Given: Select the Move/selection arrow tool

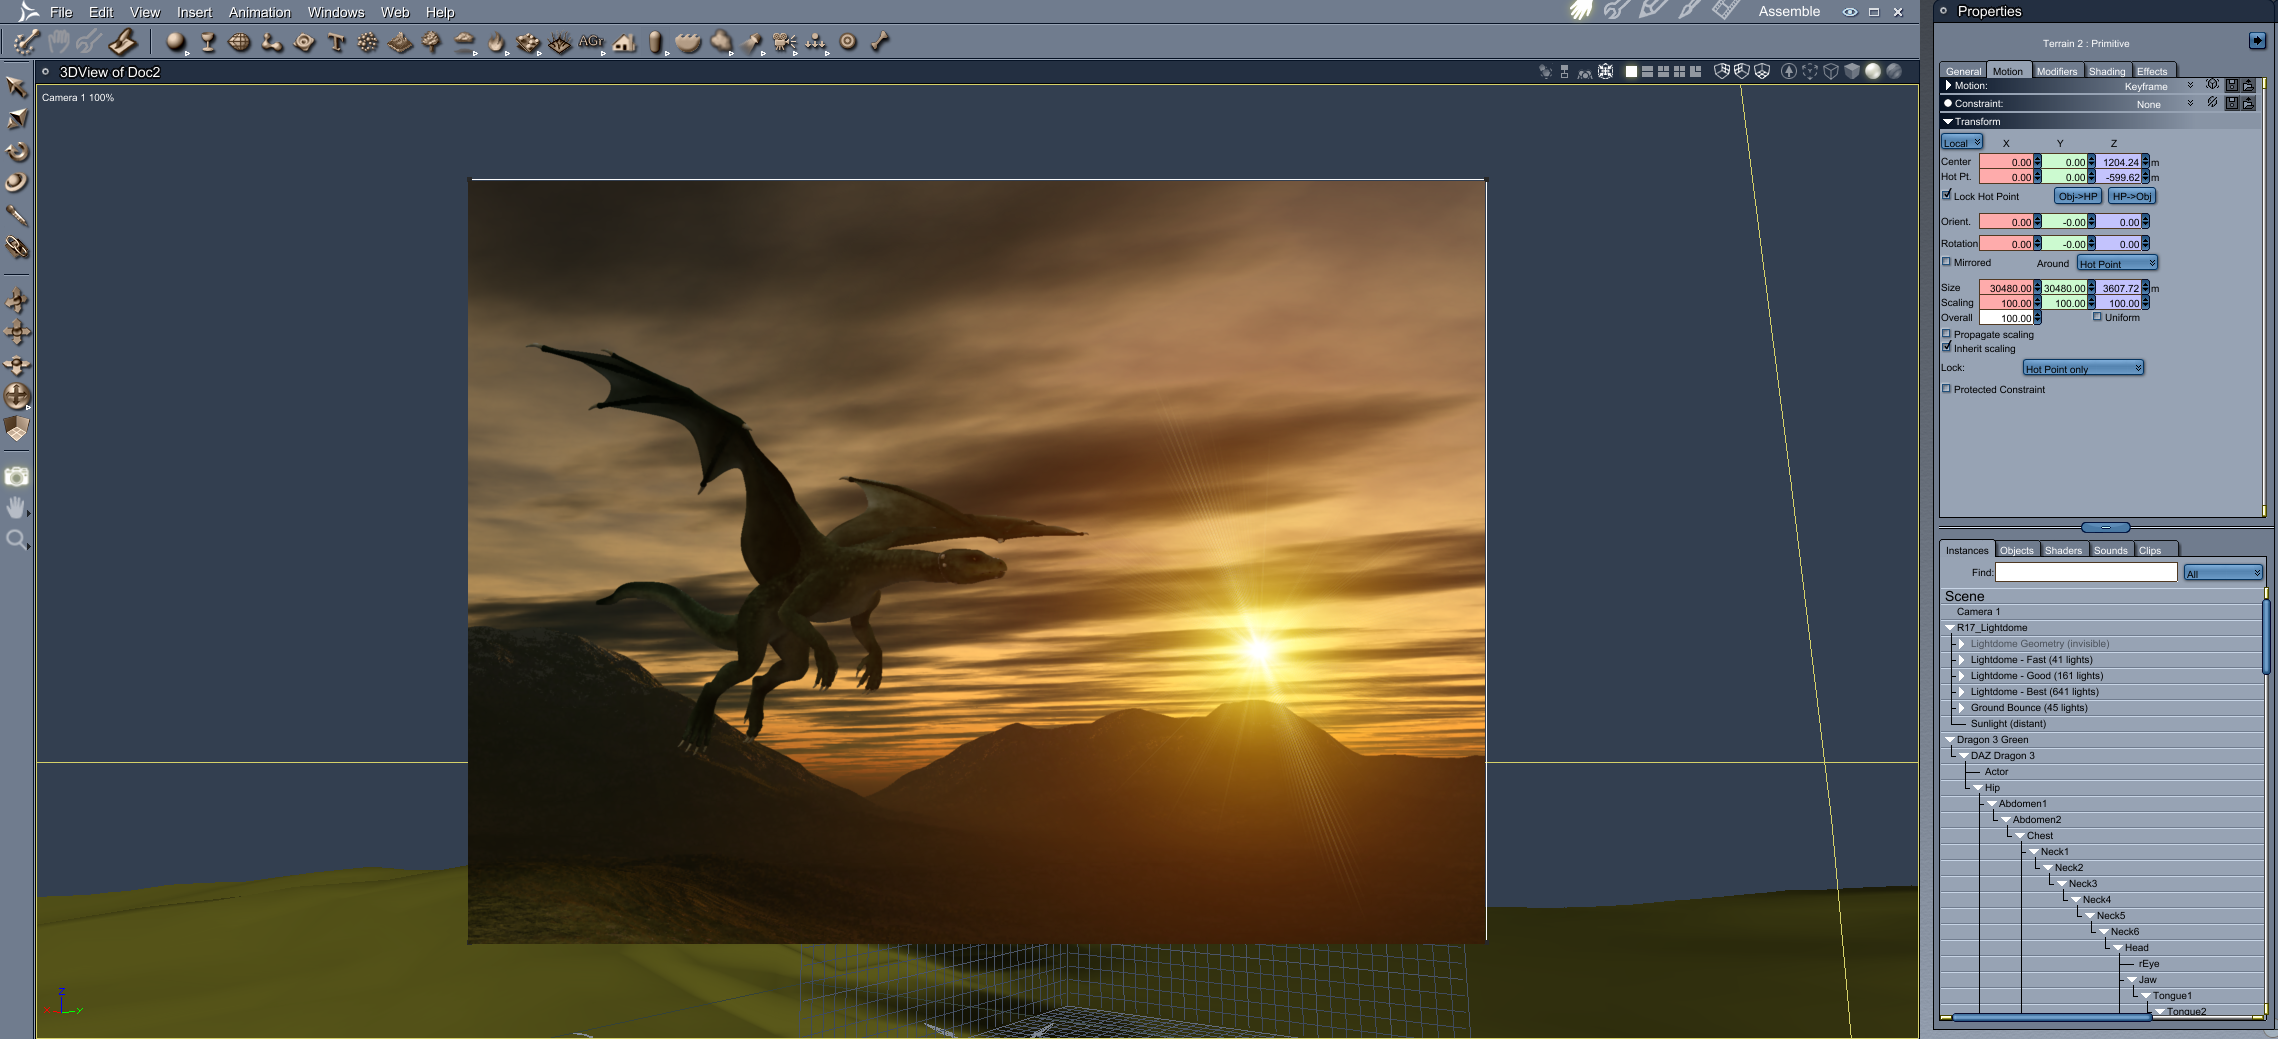Looking at the screenshot, I should click(17, 87).
